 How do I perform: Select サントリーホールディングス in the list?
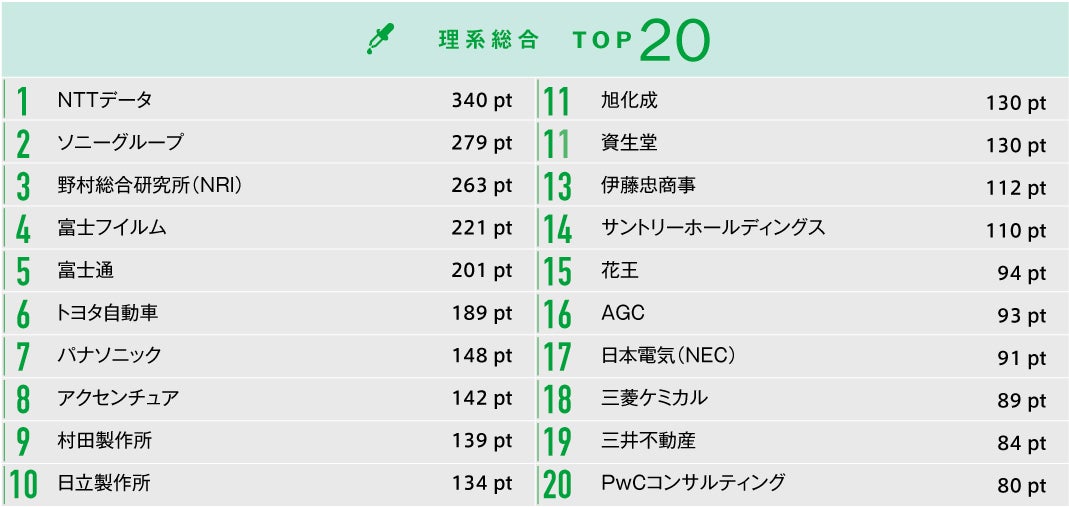713,228
